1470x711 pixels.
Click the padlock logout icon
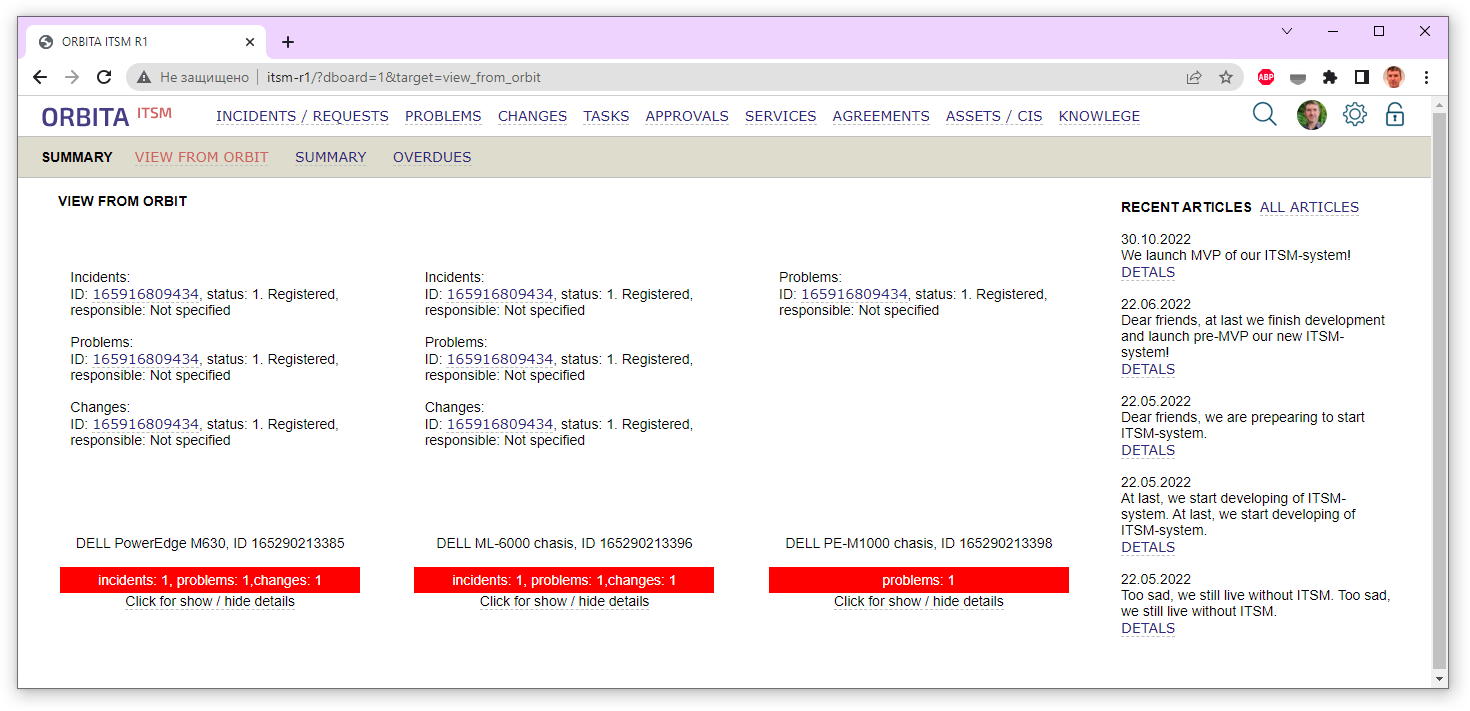[1394, 115]
